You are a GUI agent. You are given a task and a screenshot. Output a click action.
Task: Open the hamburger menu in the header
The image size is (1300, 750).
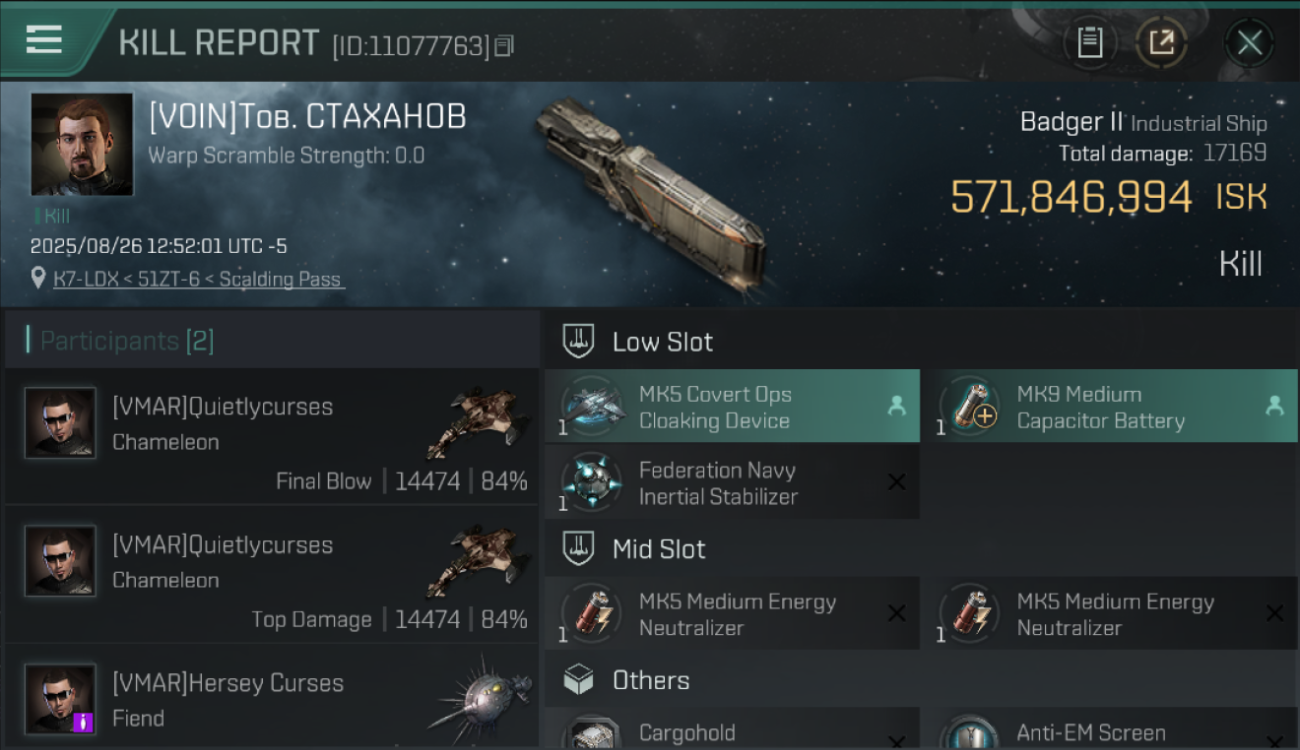[43, 41]
